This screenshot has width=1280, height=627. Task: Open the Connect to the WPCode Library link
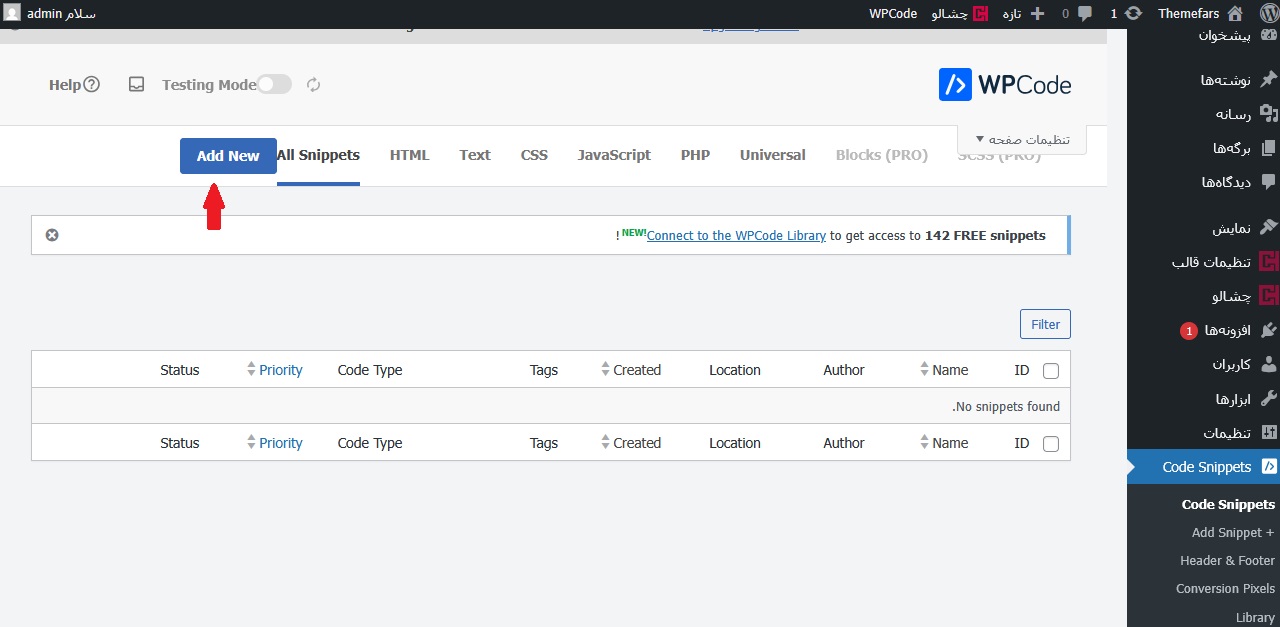736,236
